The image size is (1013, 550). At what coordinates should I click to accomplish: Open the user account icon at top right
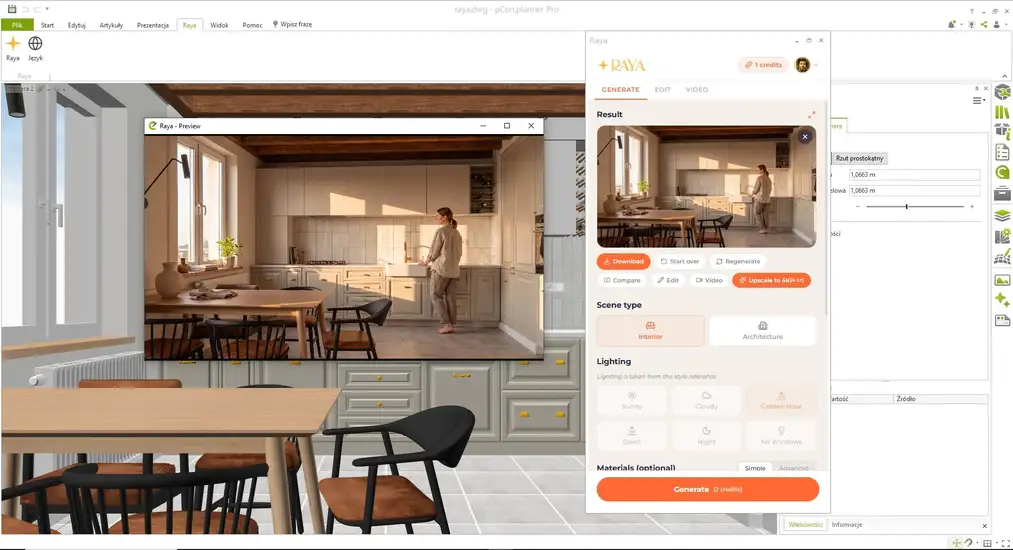pyautogui.click(x=997, y=24)
